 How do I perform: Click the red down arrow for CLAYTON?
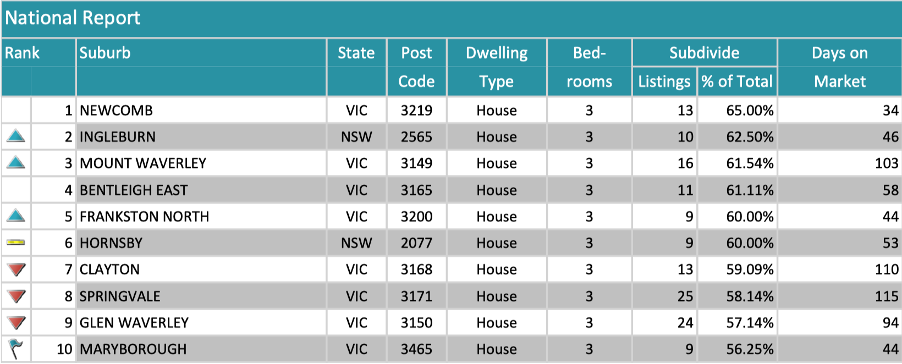[16, 270]
